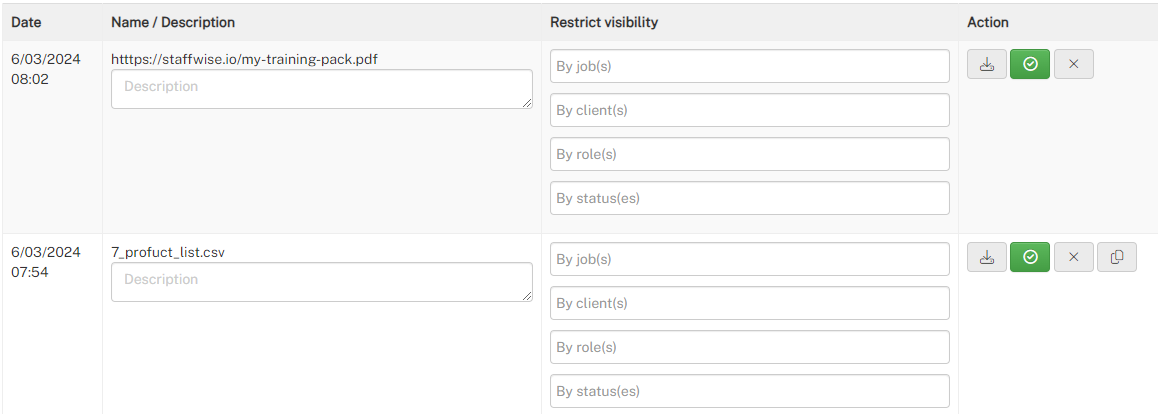1158x414 pixels.
Task: Open By client(s) selector for 7_profuct_list.csv
Action: pyautogui.click(x=750, y=303)
